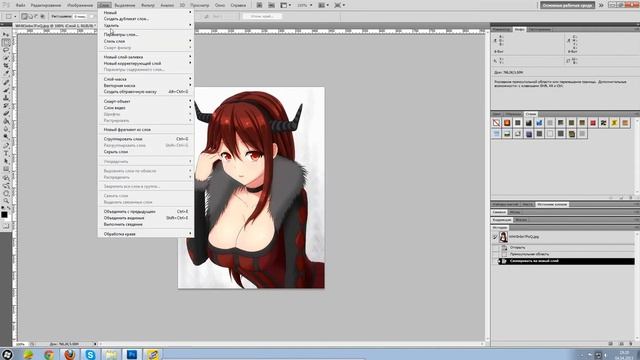Choose 'Создать обтравочную маску' menu item
This screenshot has width=640, height=360.
pos(147,92)
